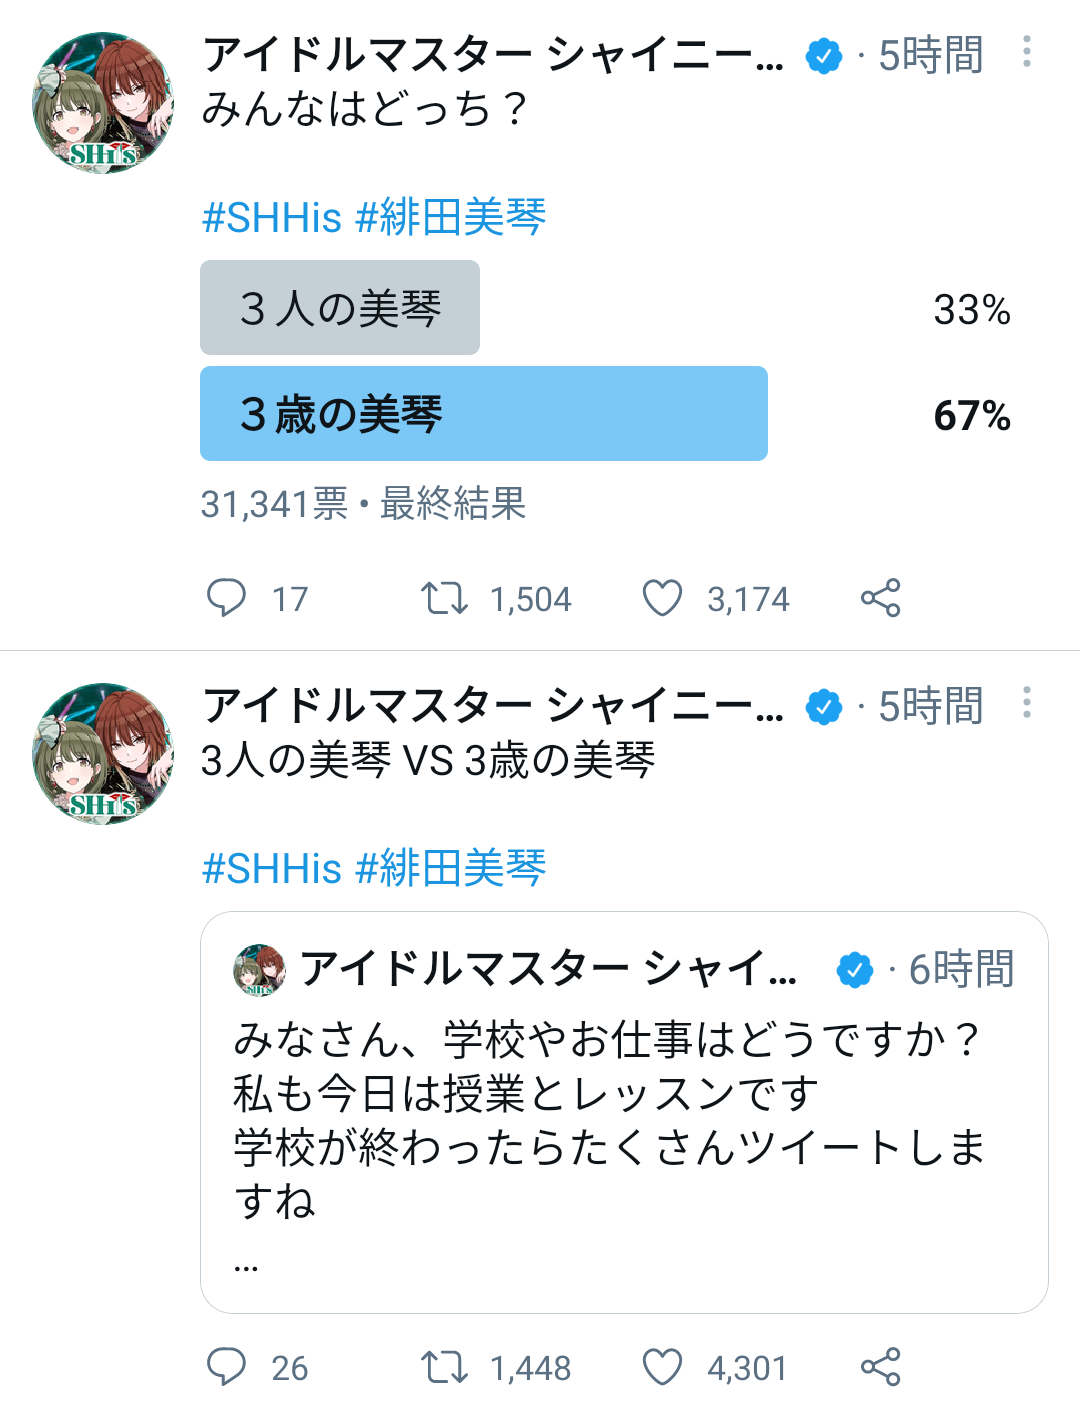Select the 3歳の美琴 poll result bar

point(484,414)
